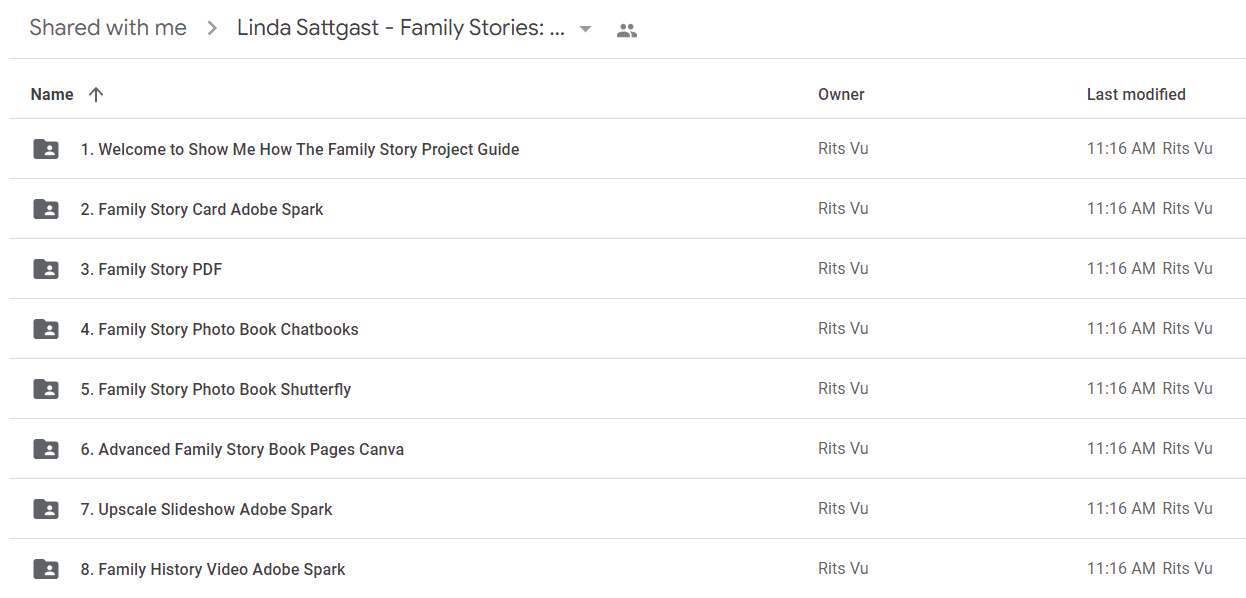The image size is (1246, 598).
Task: Click folder icon next to Family Story PDF
Action: (46, 269)
